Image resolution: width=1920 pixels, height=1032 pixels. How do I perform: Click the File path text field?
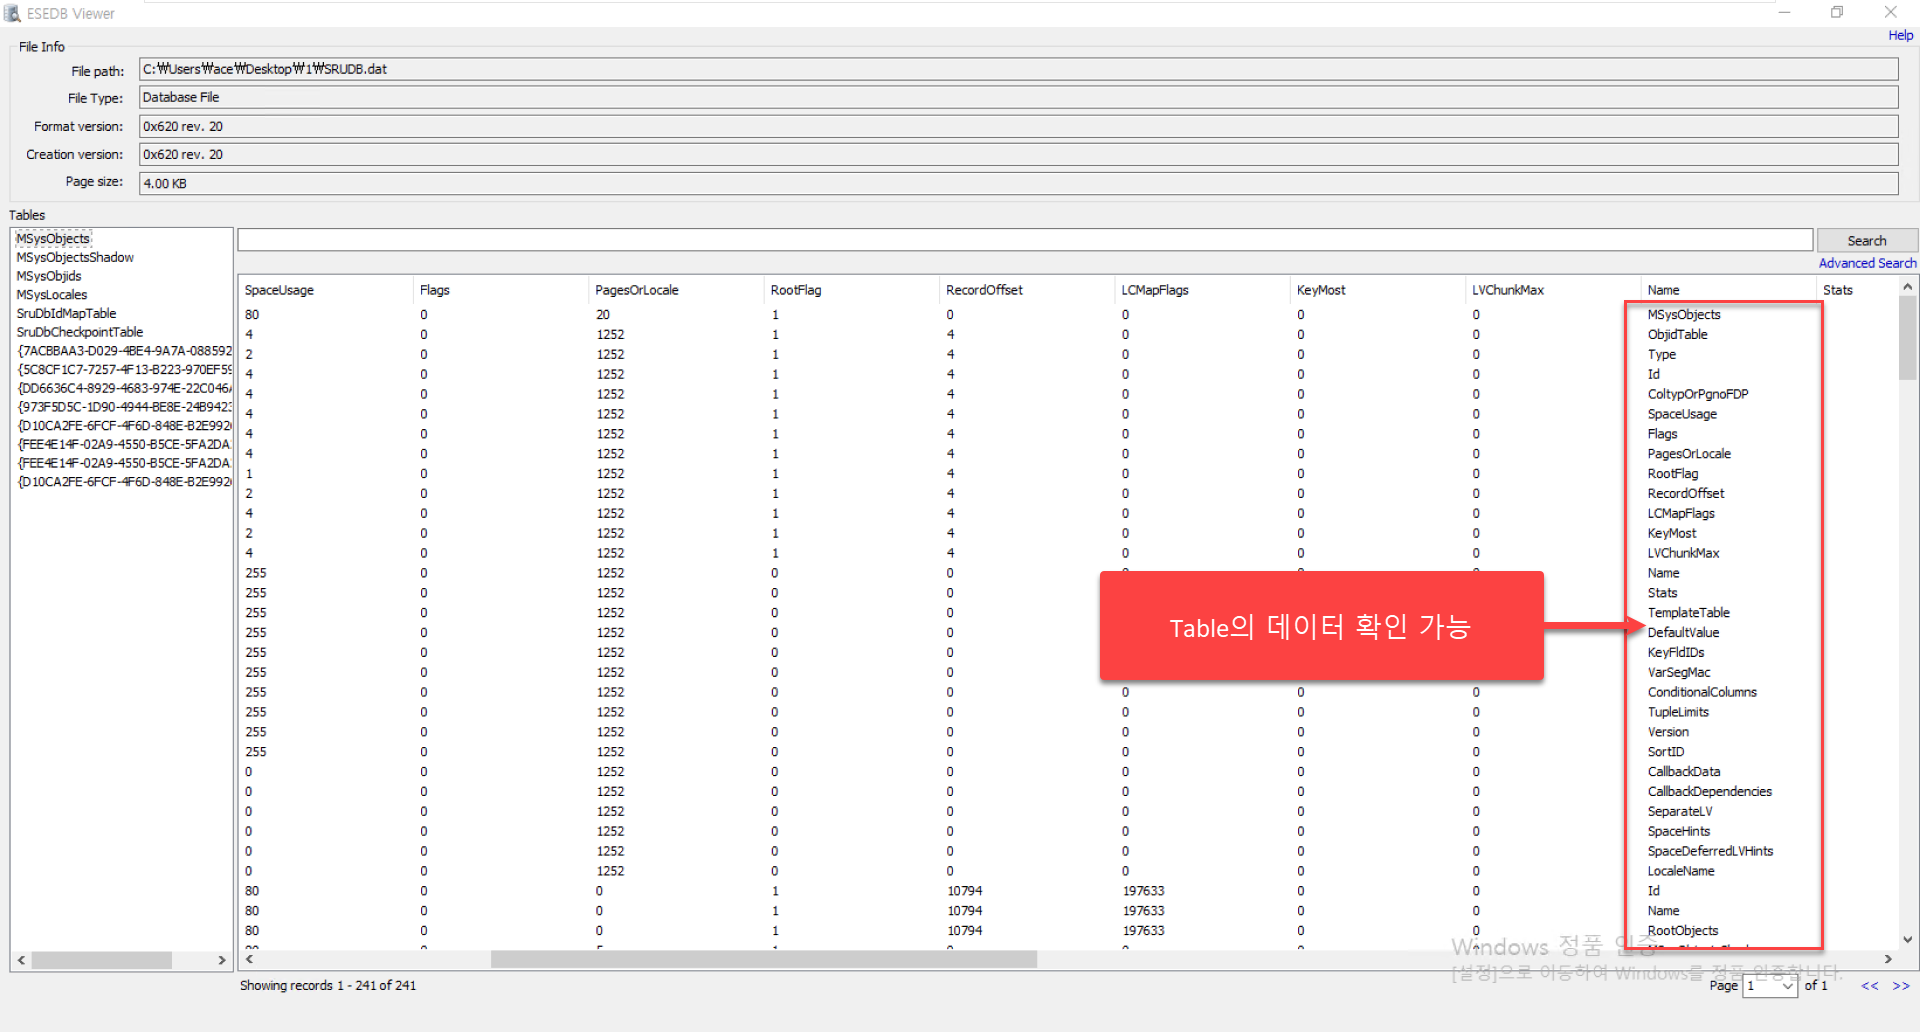[x=1017, y=69]
